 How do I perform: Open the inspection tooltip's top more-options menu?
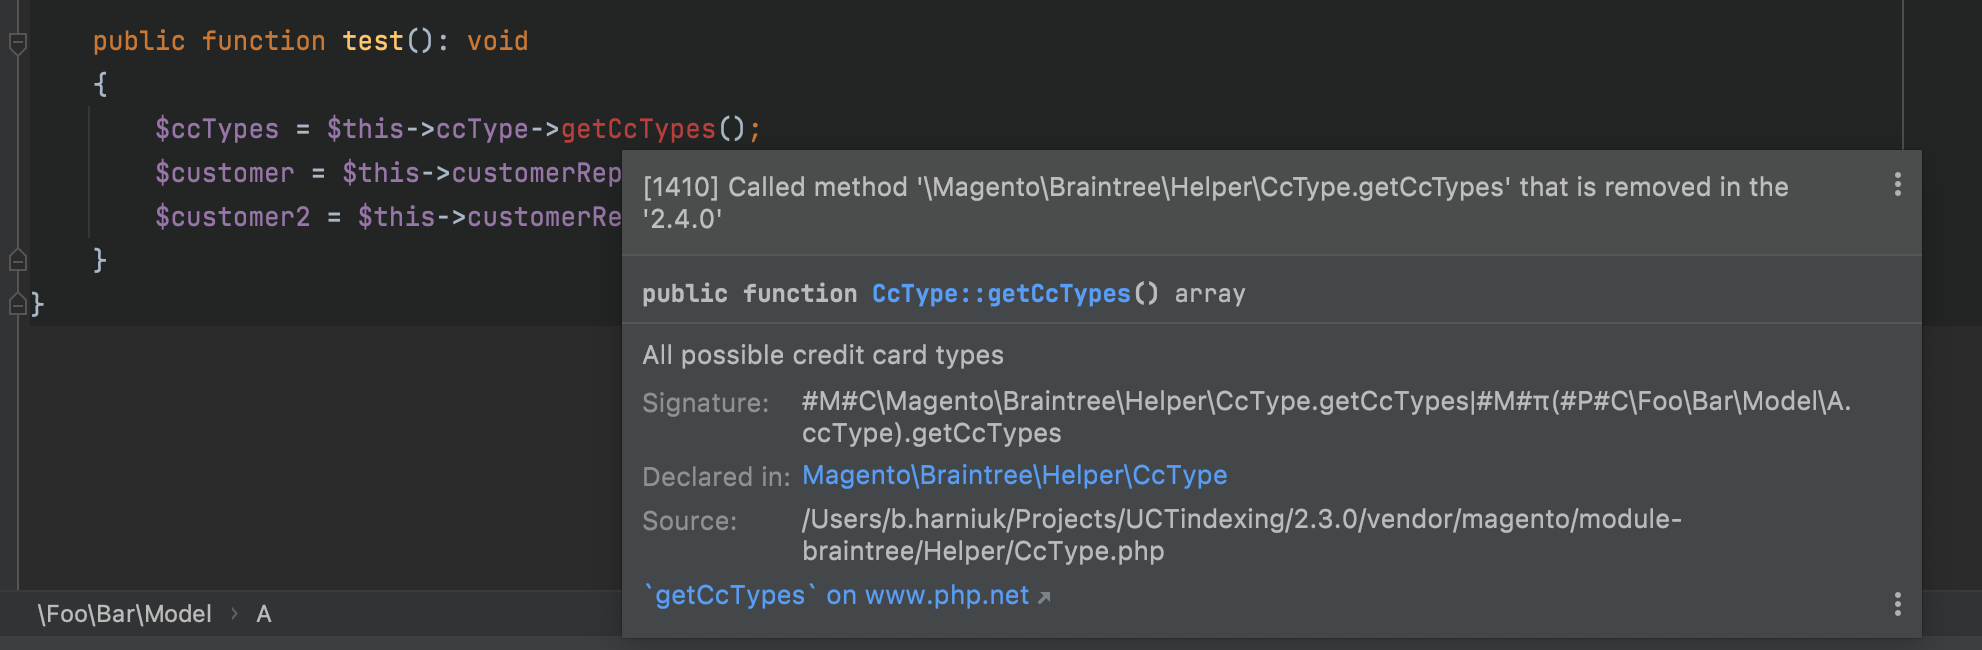click(x=1897, y=184)
